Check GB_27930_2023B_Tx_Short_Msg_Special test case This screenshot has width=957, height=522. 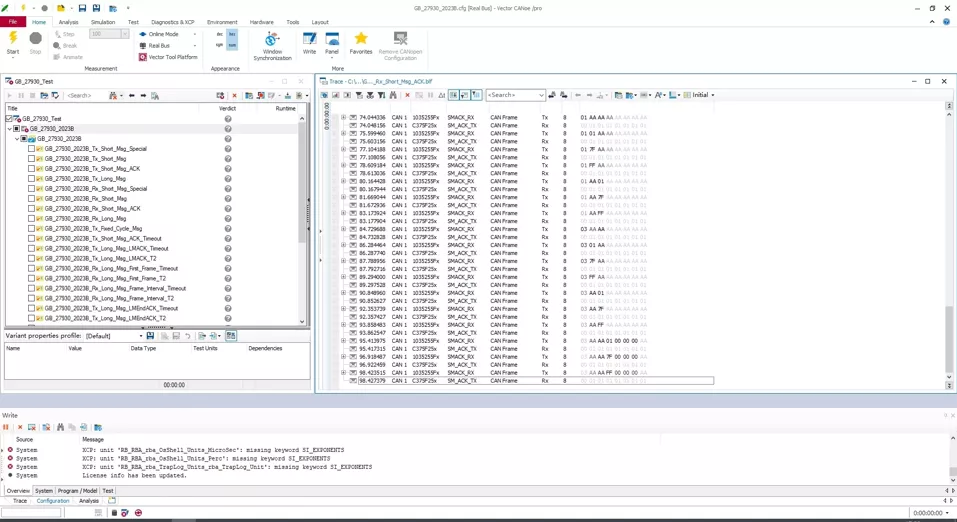[x=31, y=148]
